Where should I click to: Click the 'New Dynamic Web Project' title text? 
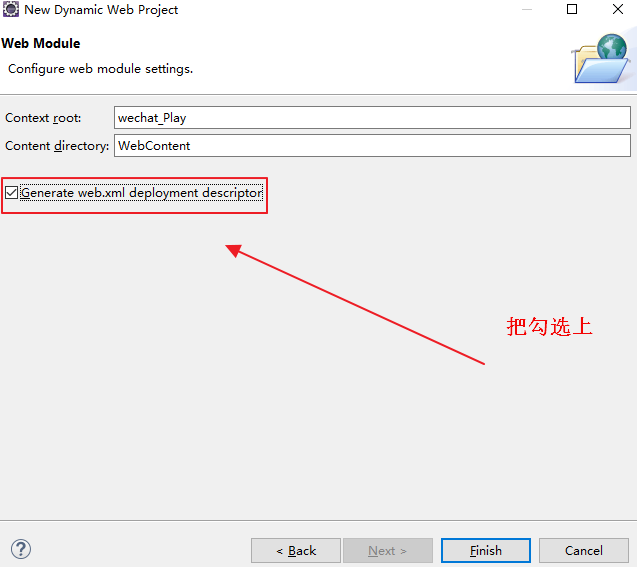point(101,10)
